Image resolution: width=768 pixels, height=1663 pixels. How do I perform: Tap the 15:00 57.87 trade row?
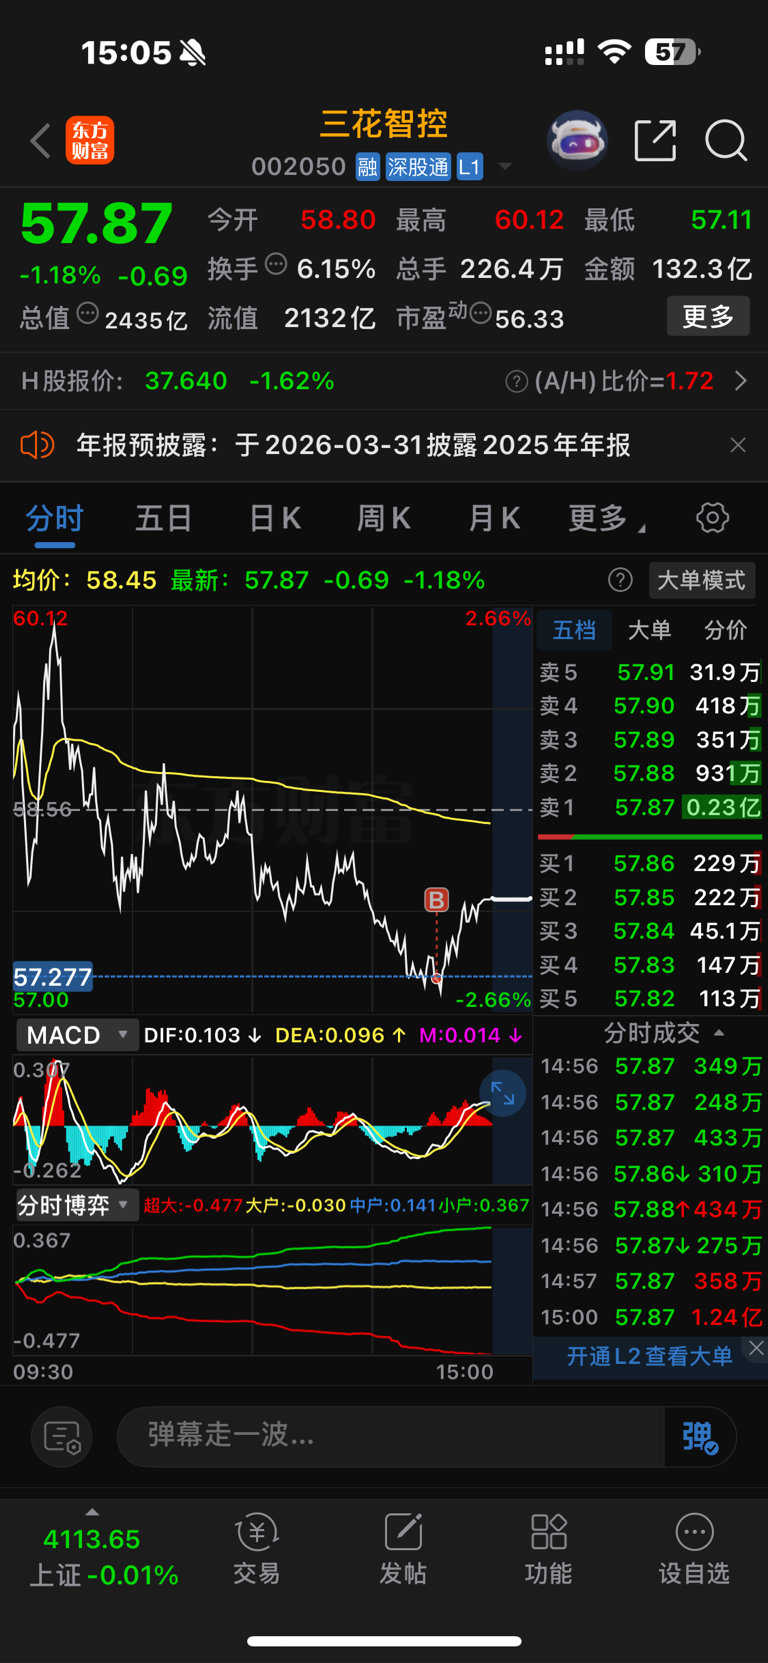[x=650, y=1317]
